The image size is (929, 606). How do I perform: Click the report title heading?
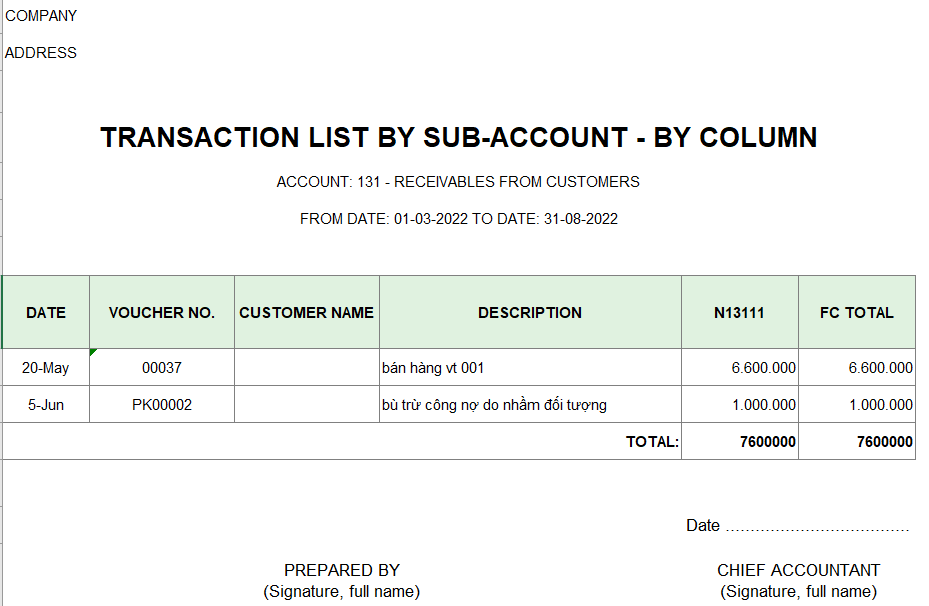[459, 137]
